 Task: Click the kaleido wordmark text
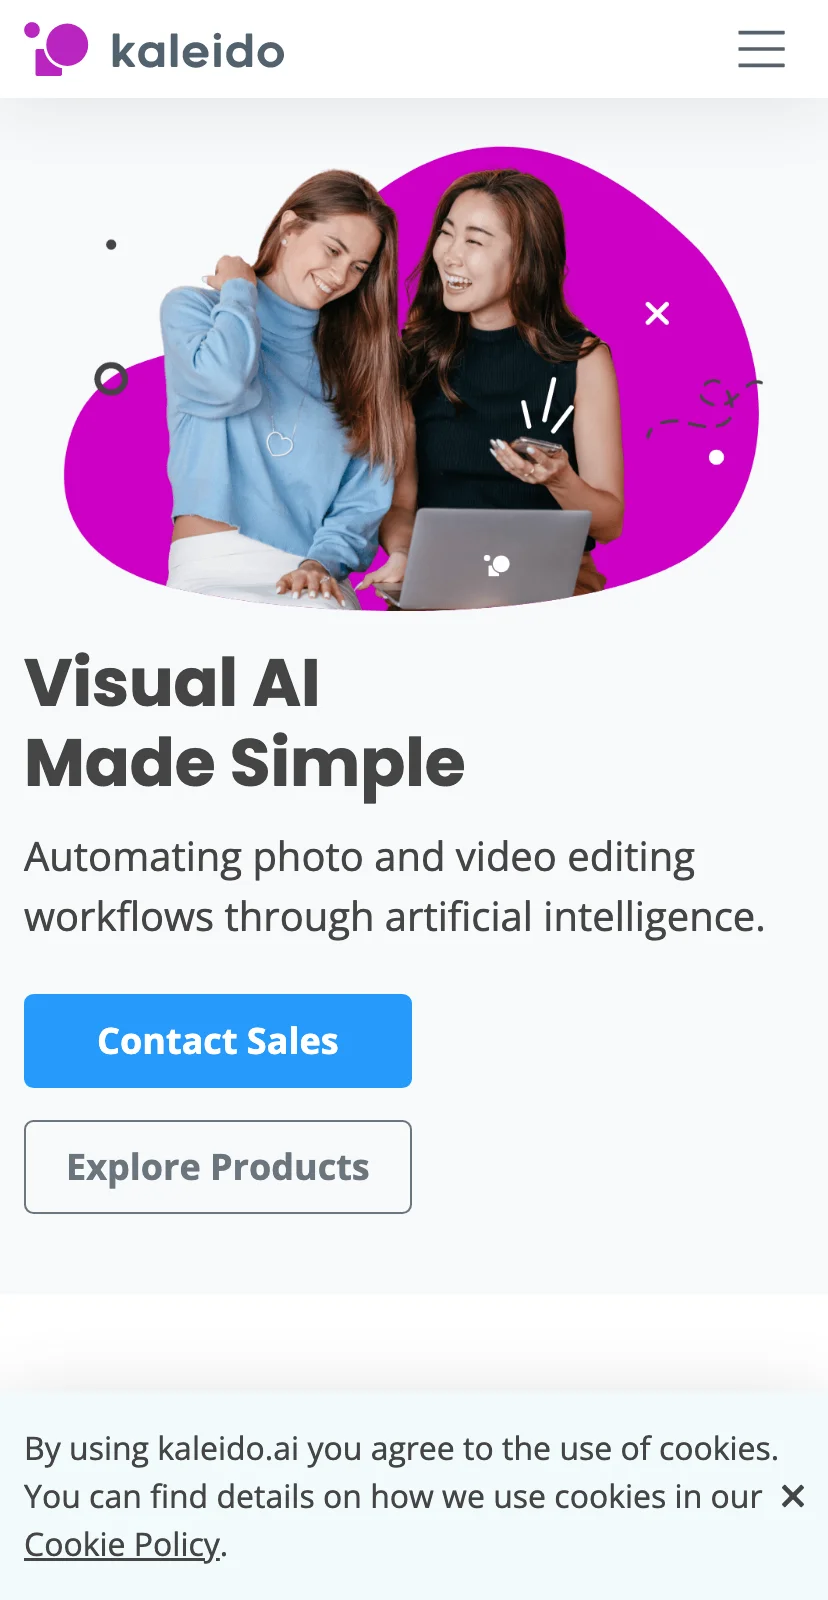[198, 51]
